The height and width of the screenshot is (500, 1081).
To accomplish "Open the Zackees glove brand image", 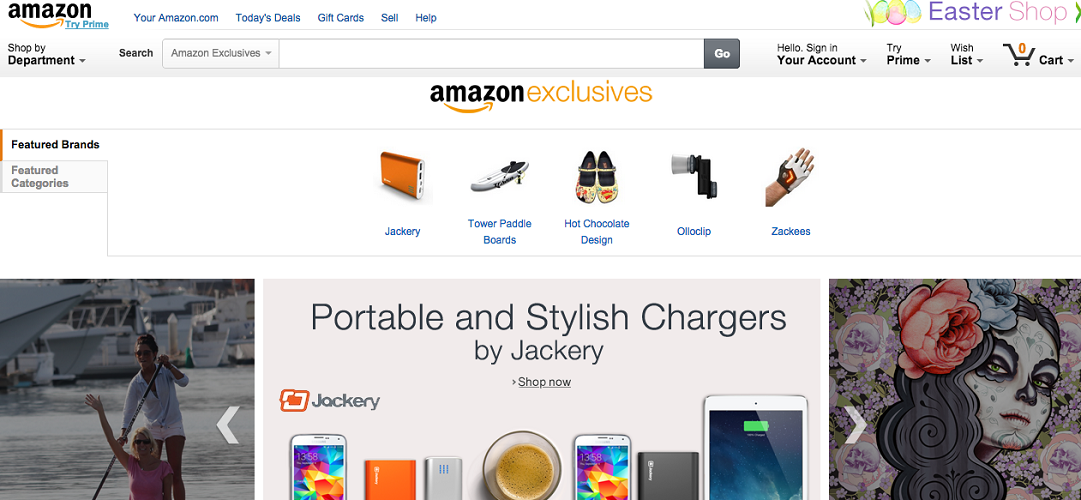I will point(790,177).
